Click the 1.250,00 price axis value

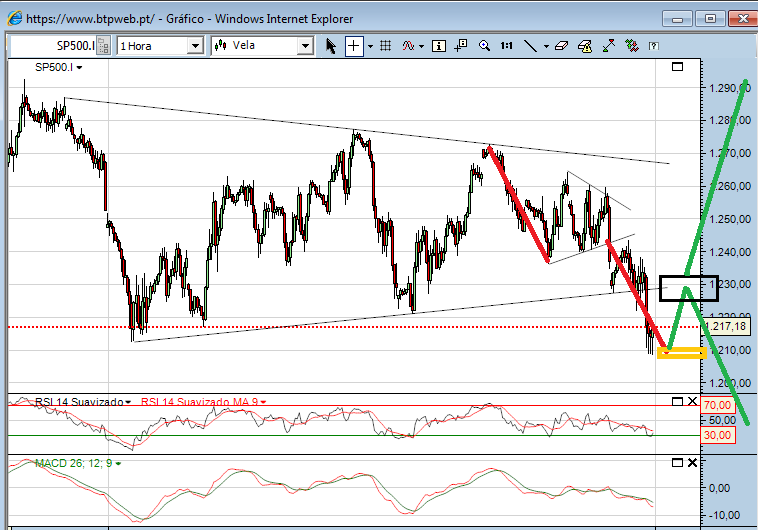730,219
